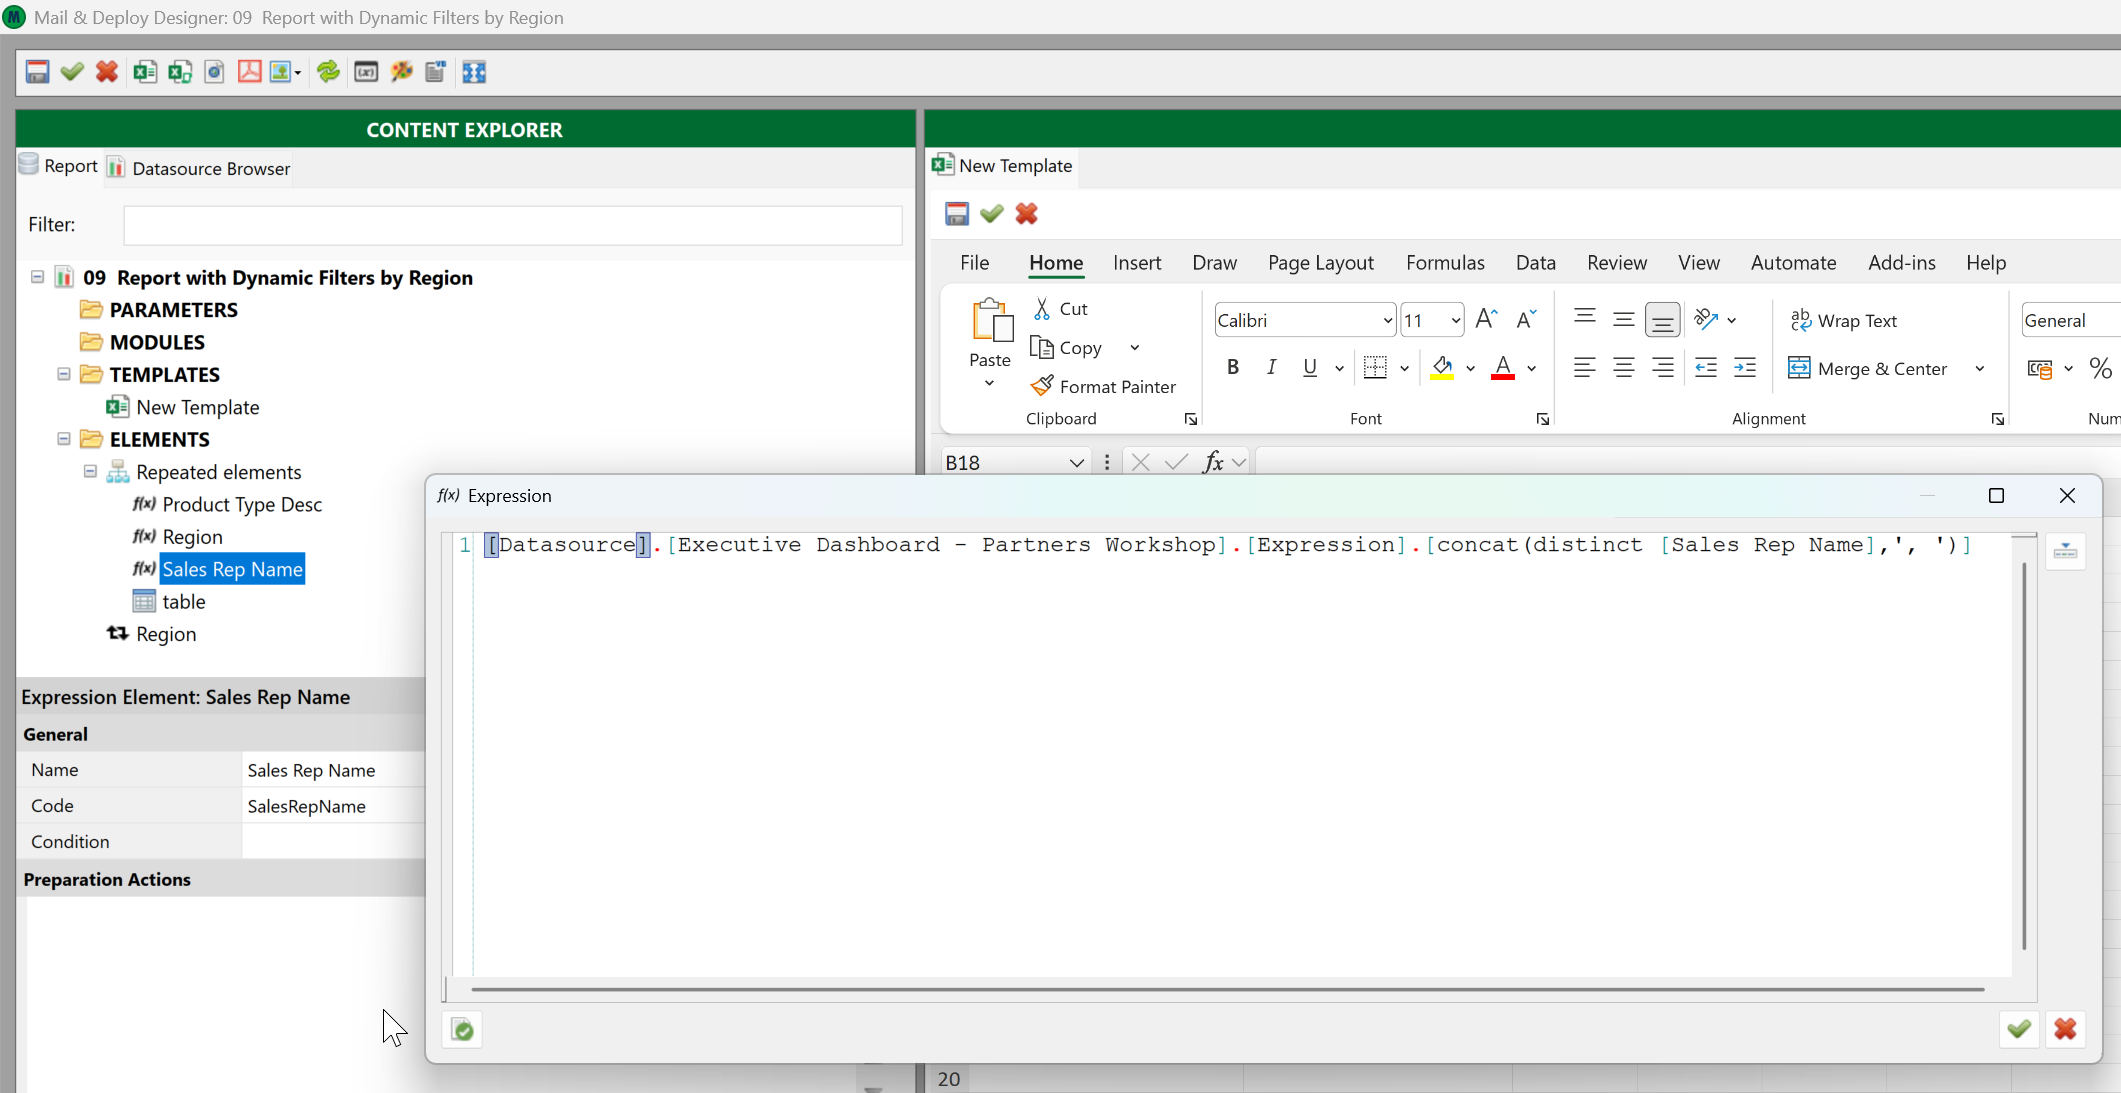Open the Calibri font name dropdown
Image resolution: width=2121 pixels, height=1093 pixels.
click(x=1387, y=321)
